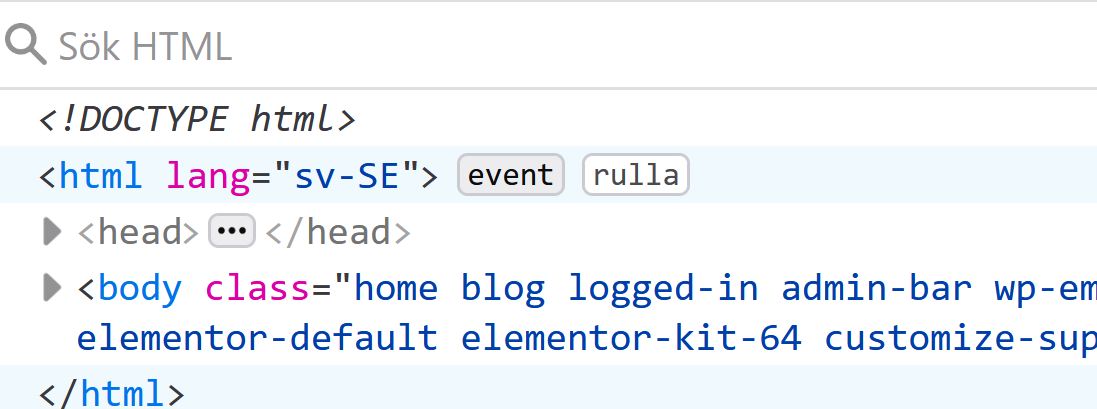
Task: Expand the head element node
Action: coord(52,232)
